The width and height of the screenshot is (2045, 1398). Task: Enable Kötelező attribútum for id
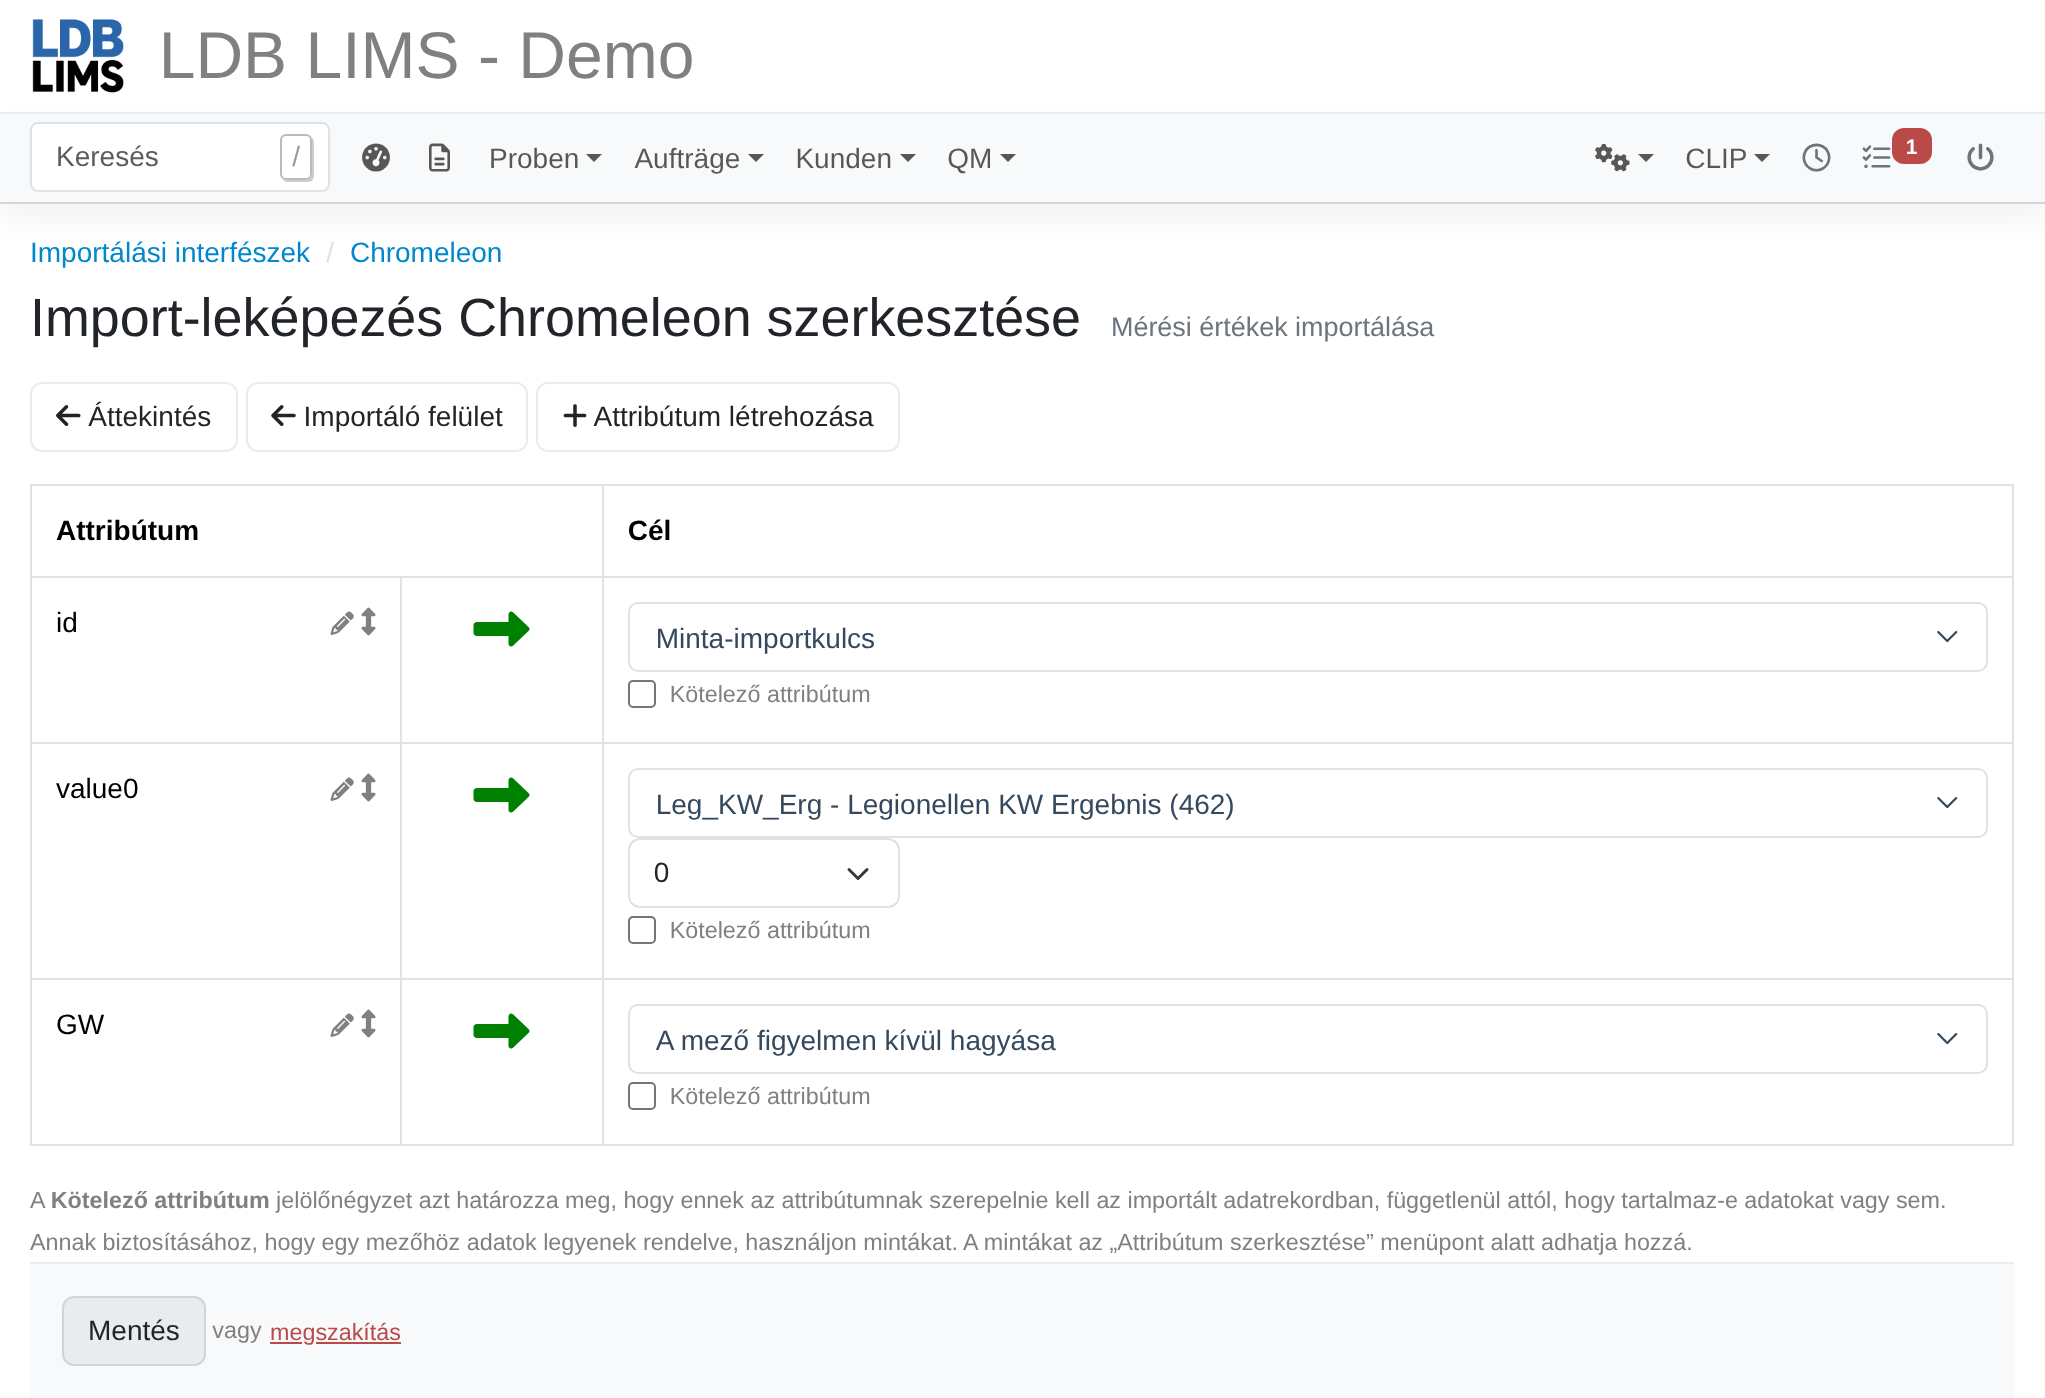tap(642, 694)
